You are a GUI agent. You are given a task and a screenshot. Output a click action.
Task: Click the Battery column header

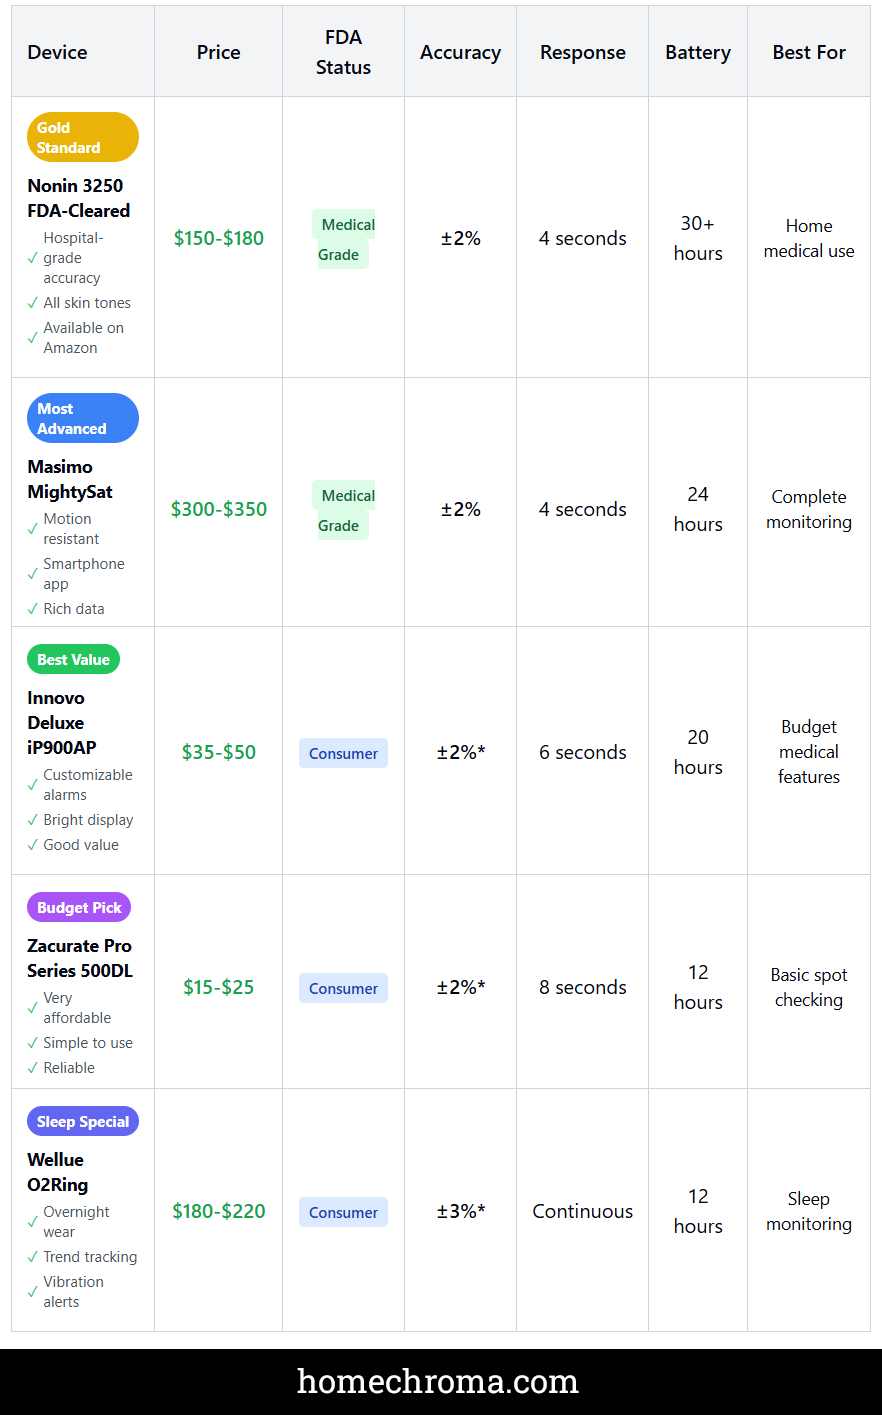point(698,52)
